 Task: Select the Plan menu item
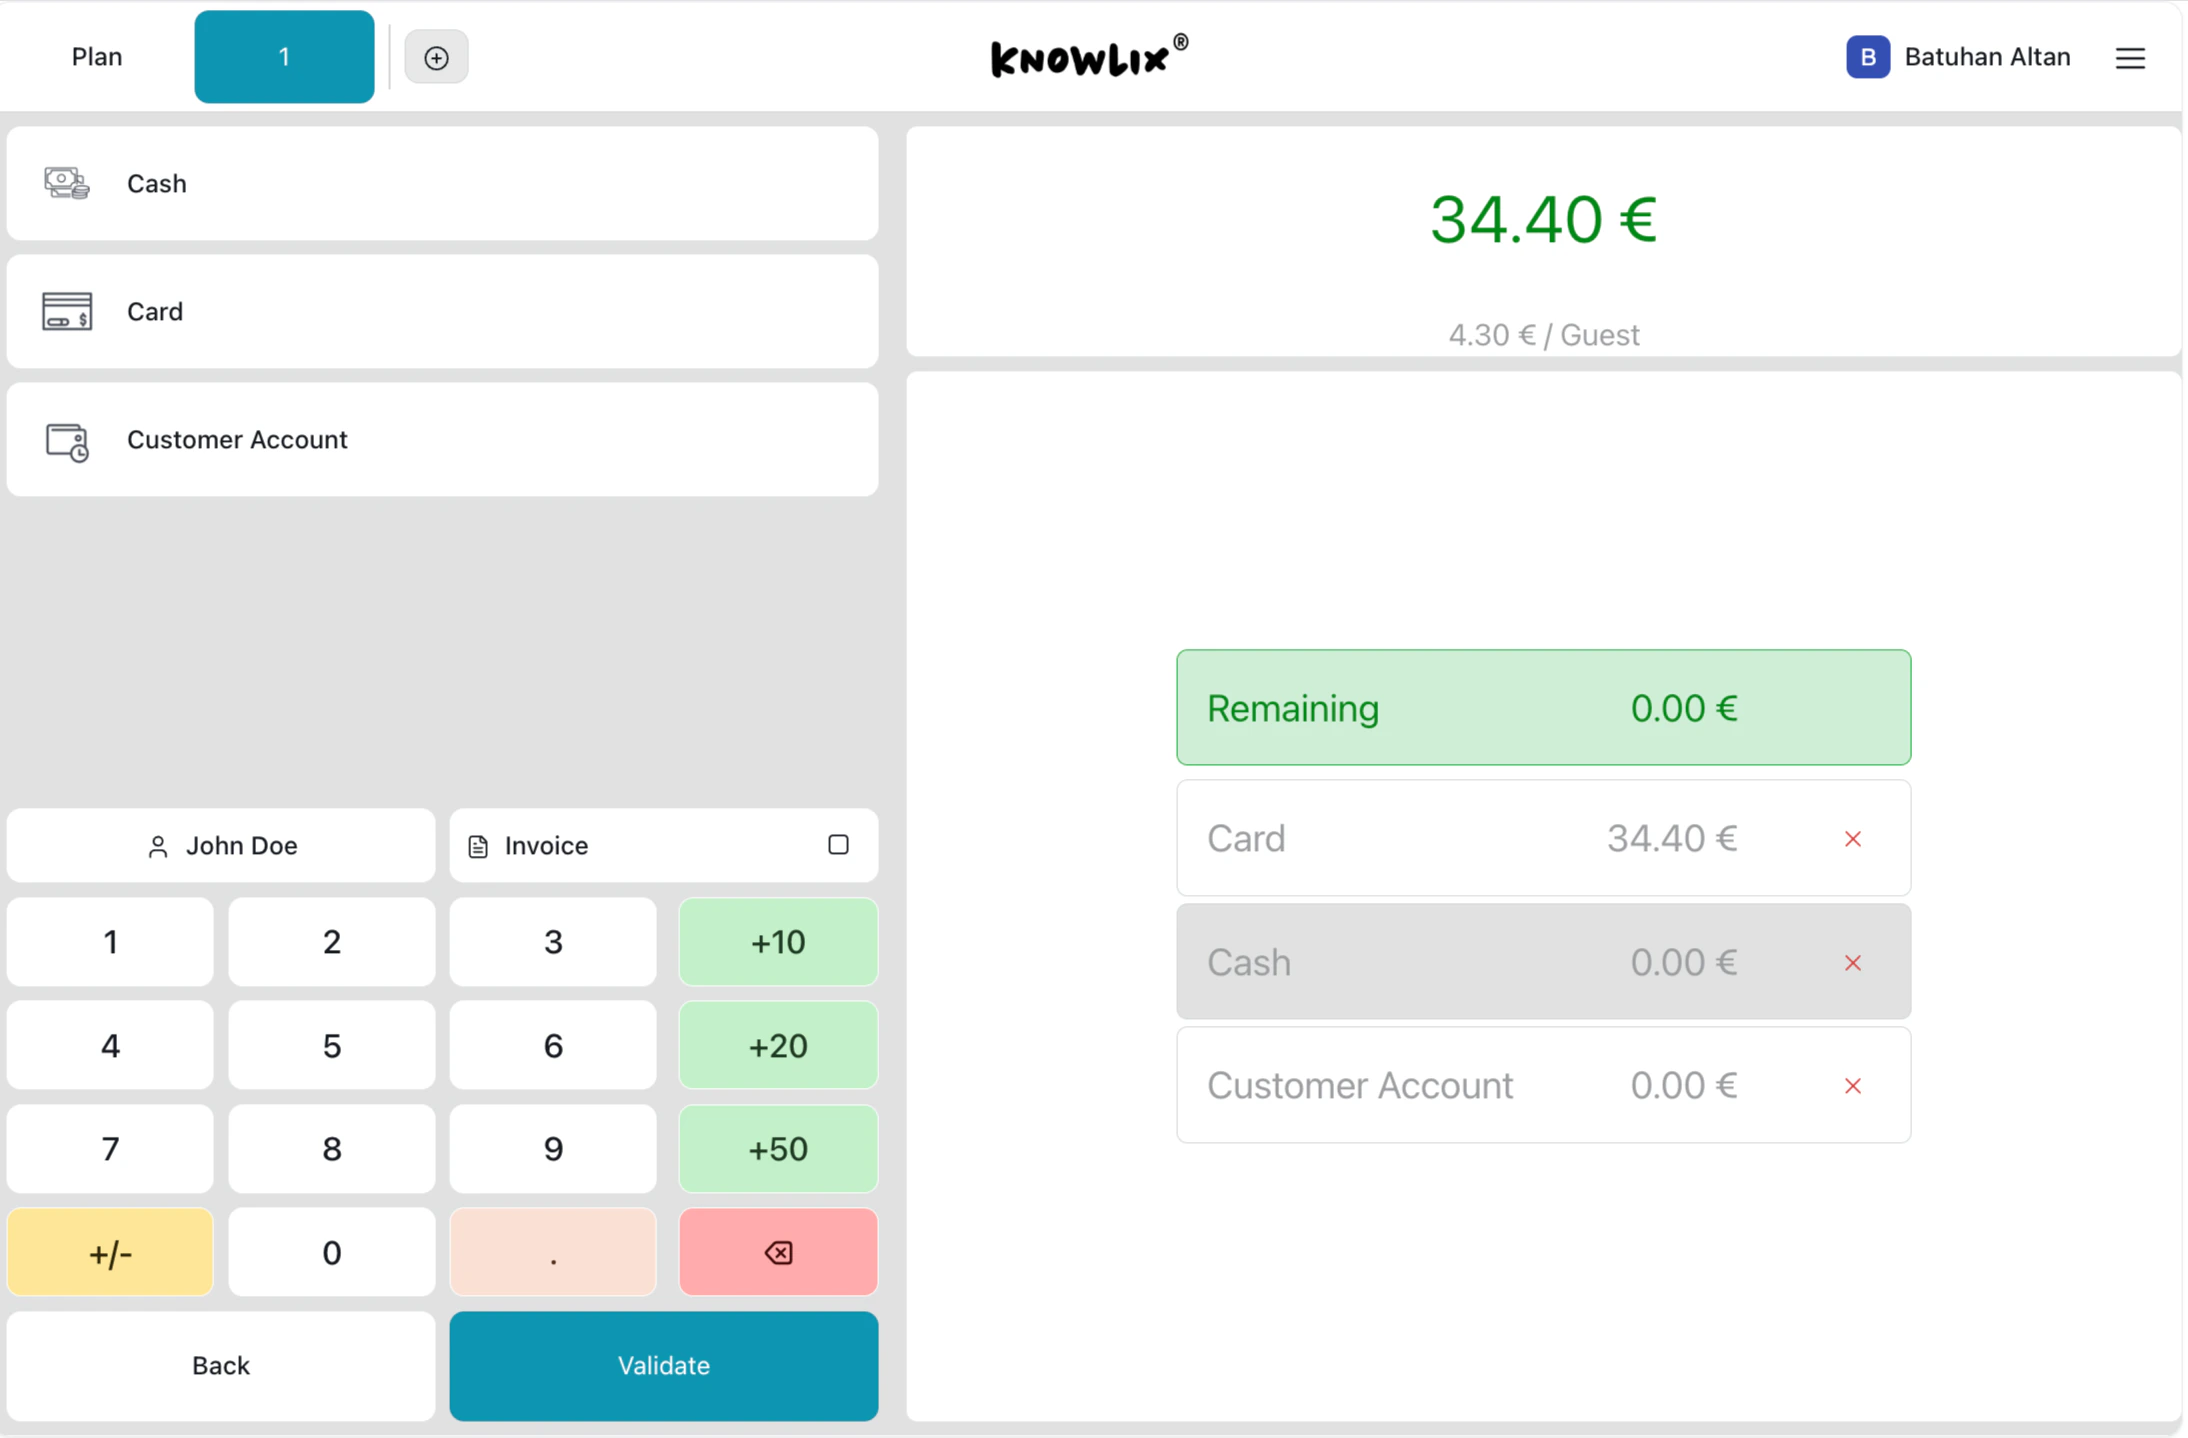[x=96, y=57]
